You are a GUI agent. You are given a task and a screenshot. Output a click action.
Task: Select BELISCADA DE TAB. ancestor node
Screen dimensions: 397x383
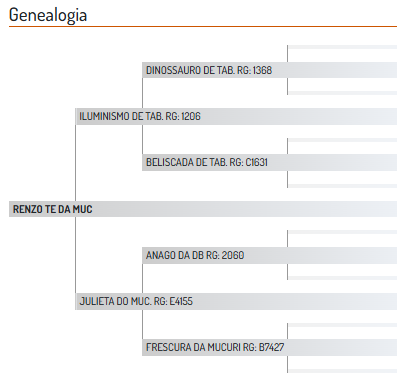click(x=270, y=162)
